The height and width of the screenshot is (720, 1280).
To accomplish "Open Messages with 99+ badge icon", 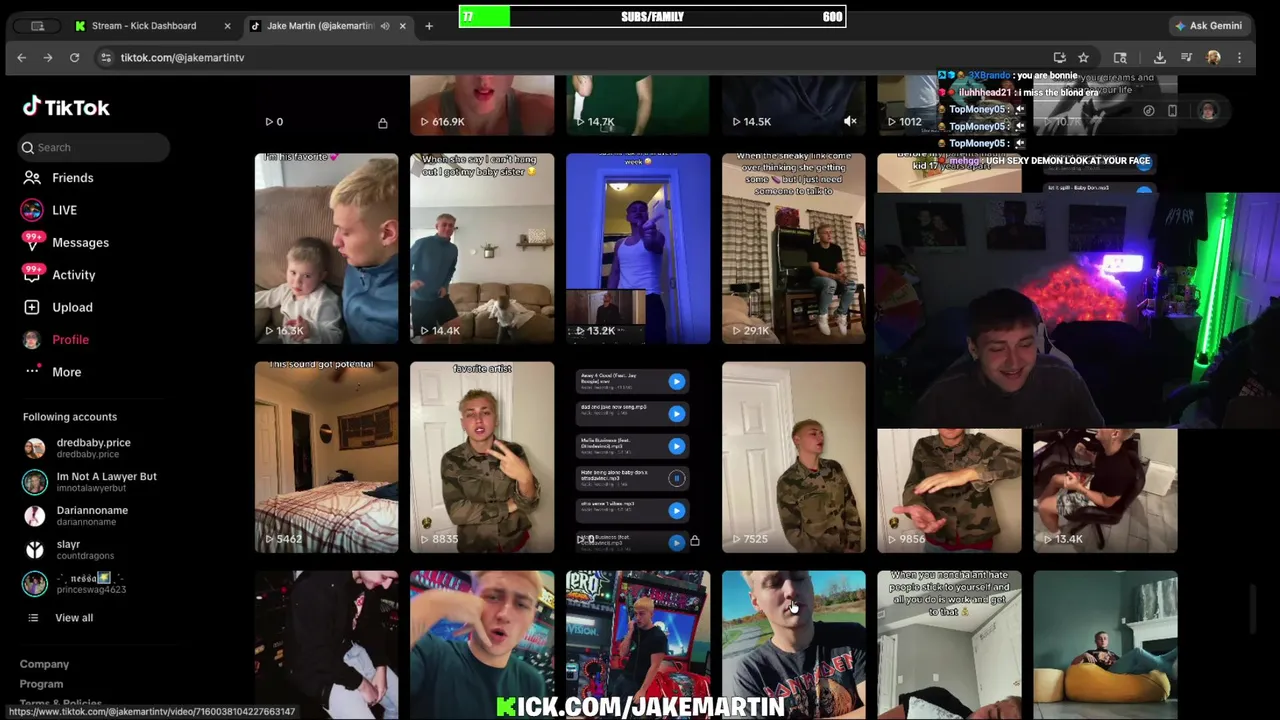I will point(33,242).
